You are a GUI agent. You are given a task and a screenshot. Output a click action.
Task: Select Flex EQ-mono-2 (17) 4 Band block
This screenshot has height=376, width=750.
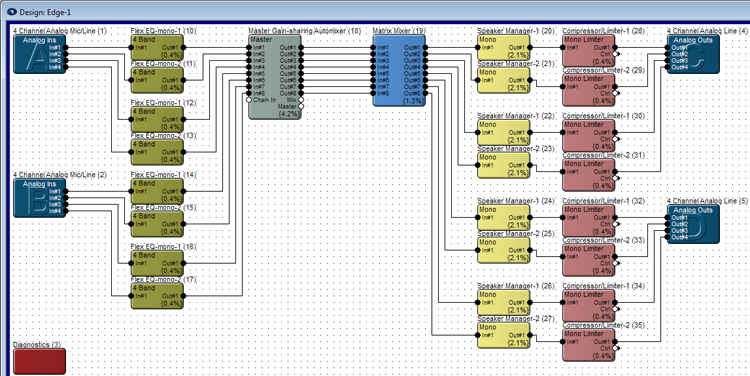(157, 296)
